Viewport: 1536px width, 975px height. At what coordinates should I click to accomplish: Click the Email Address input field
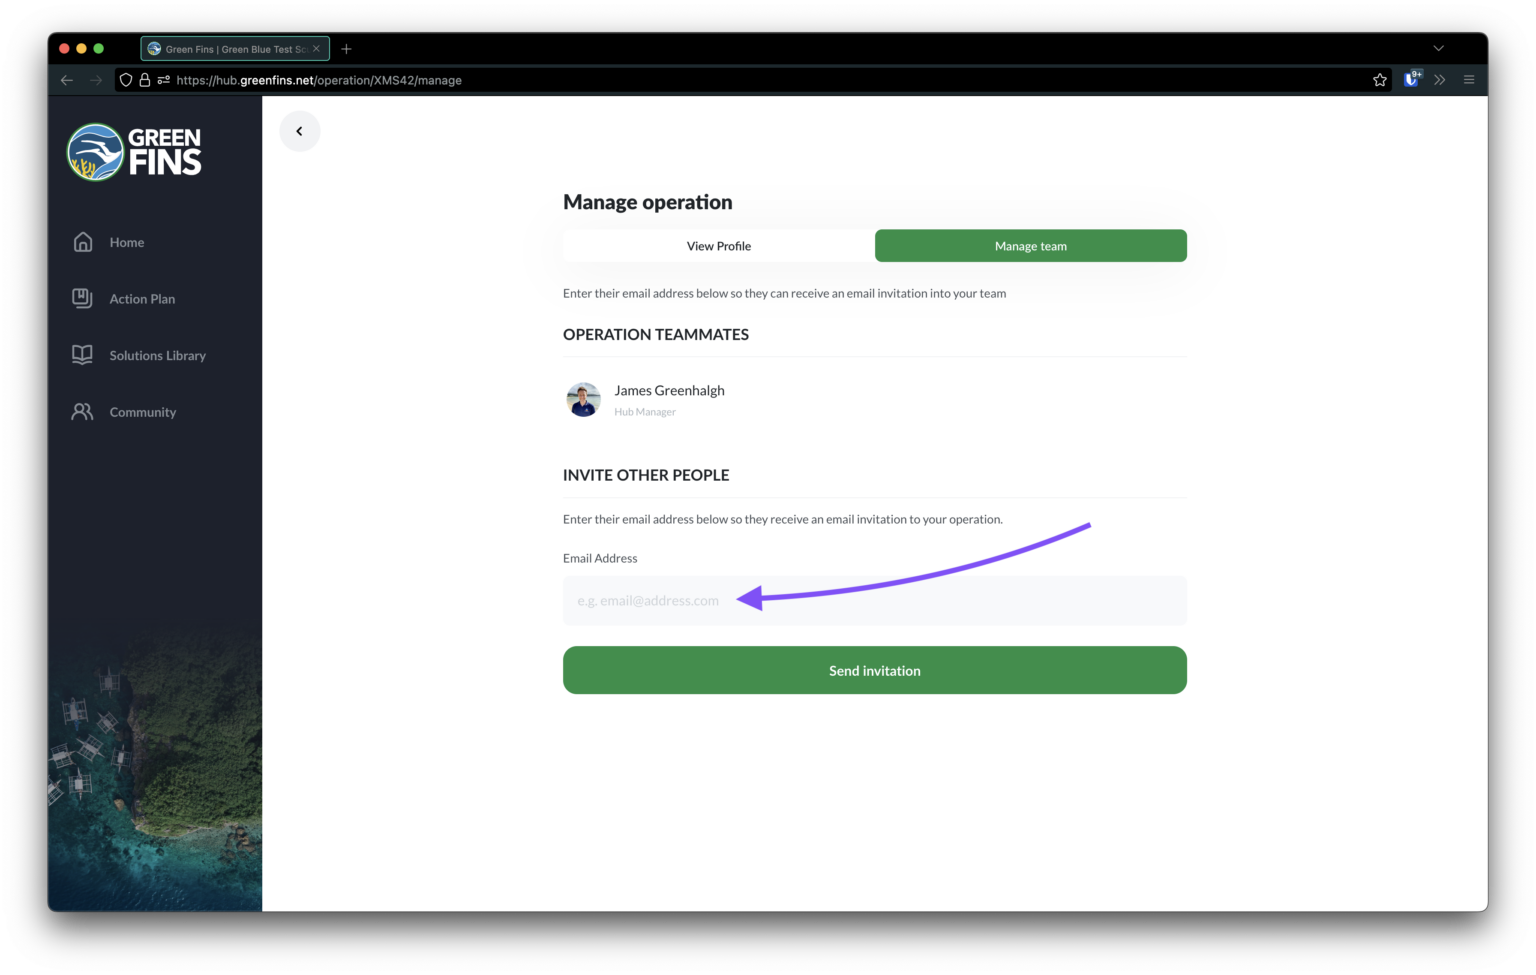click(x=874, y=600)
